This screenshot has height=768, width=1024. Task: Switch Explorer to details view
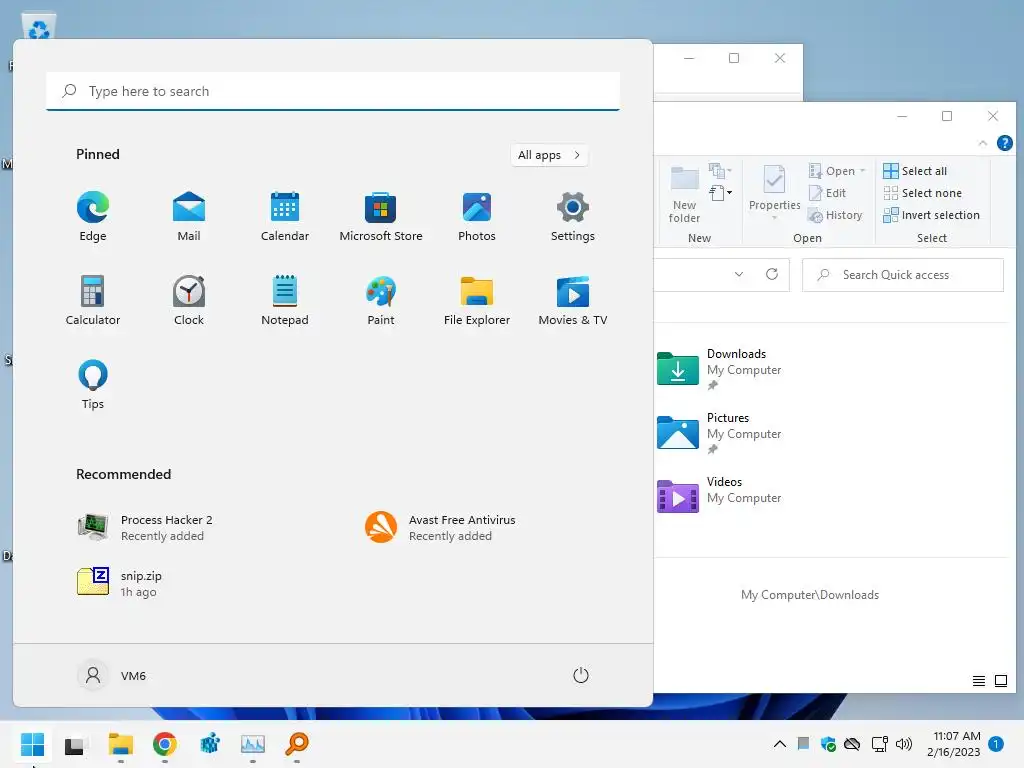pyautogui.click(x=978, y=681)
